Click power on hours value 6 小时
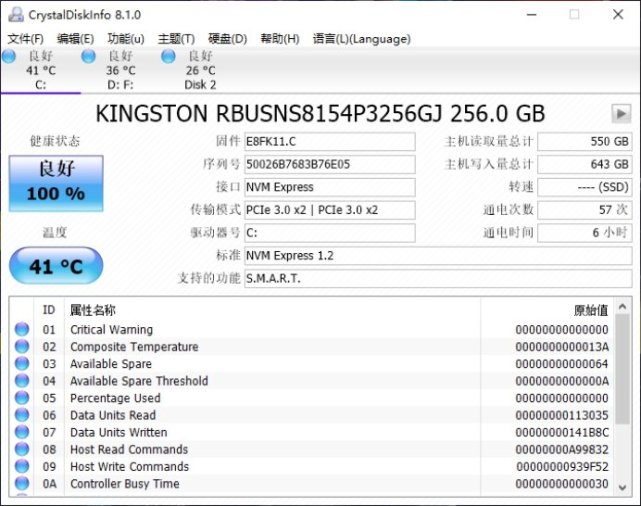 (x=585, y=233)
